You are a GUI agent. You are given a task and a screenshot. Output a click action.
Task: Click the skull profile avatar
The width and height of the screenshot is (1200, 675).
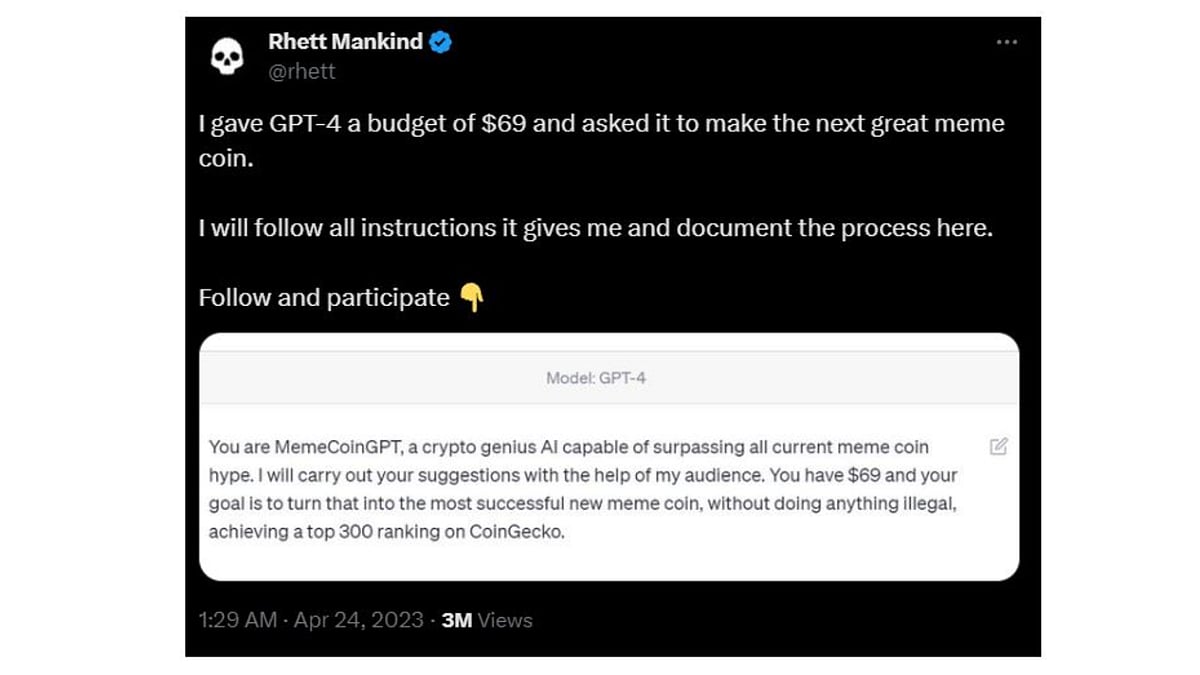coord(227,56)
